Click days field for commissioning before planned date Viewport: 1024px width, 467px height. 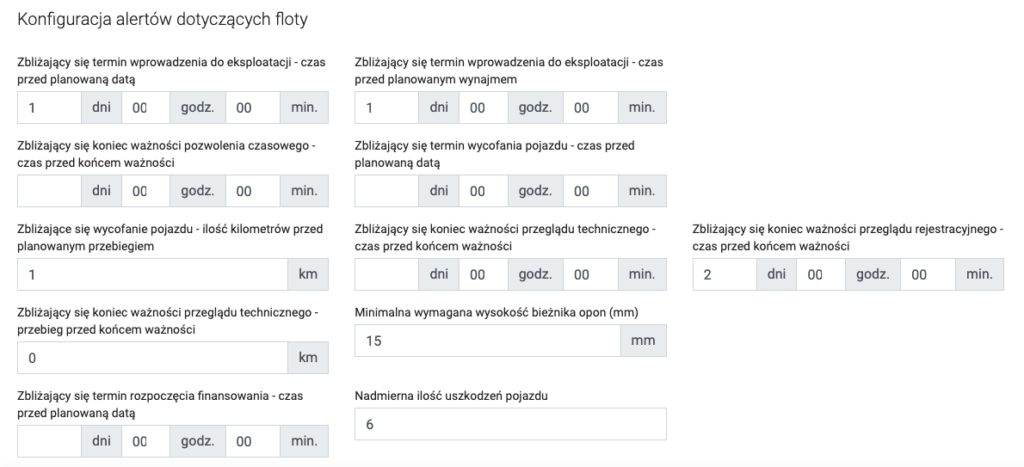[x=49, y=107]
